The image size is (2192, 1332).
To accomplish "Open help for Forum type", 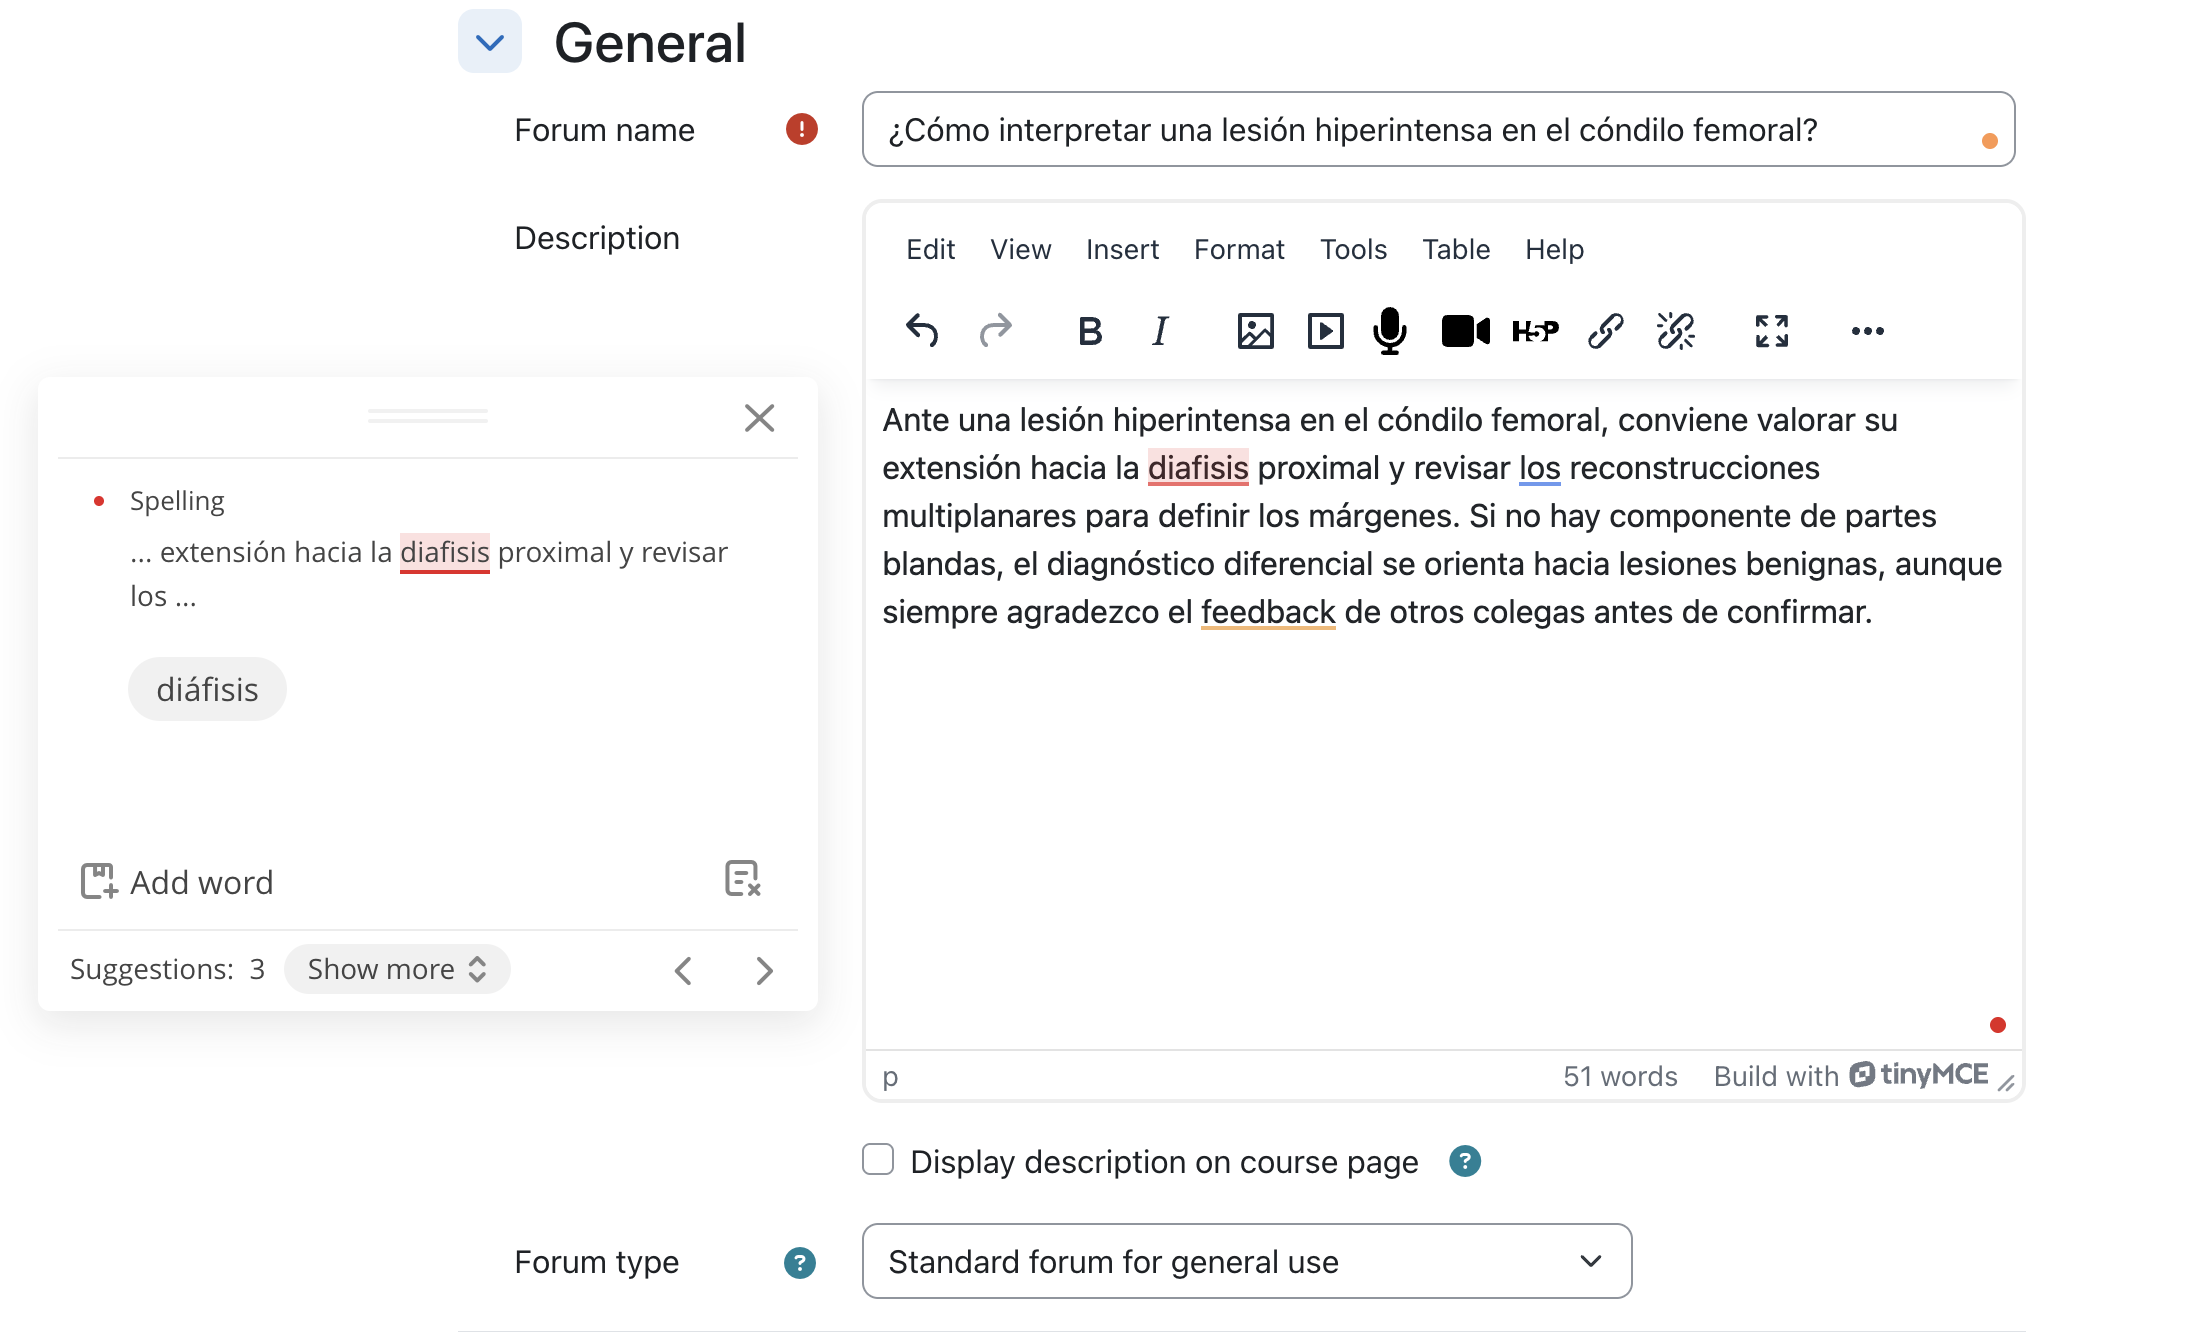I will (800, 1263).
